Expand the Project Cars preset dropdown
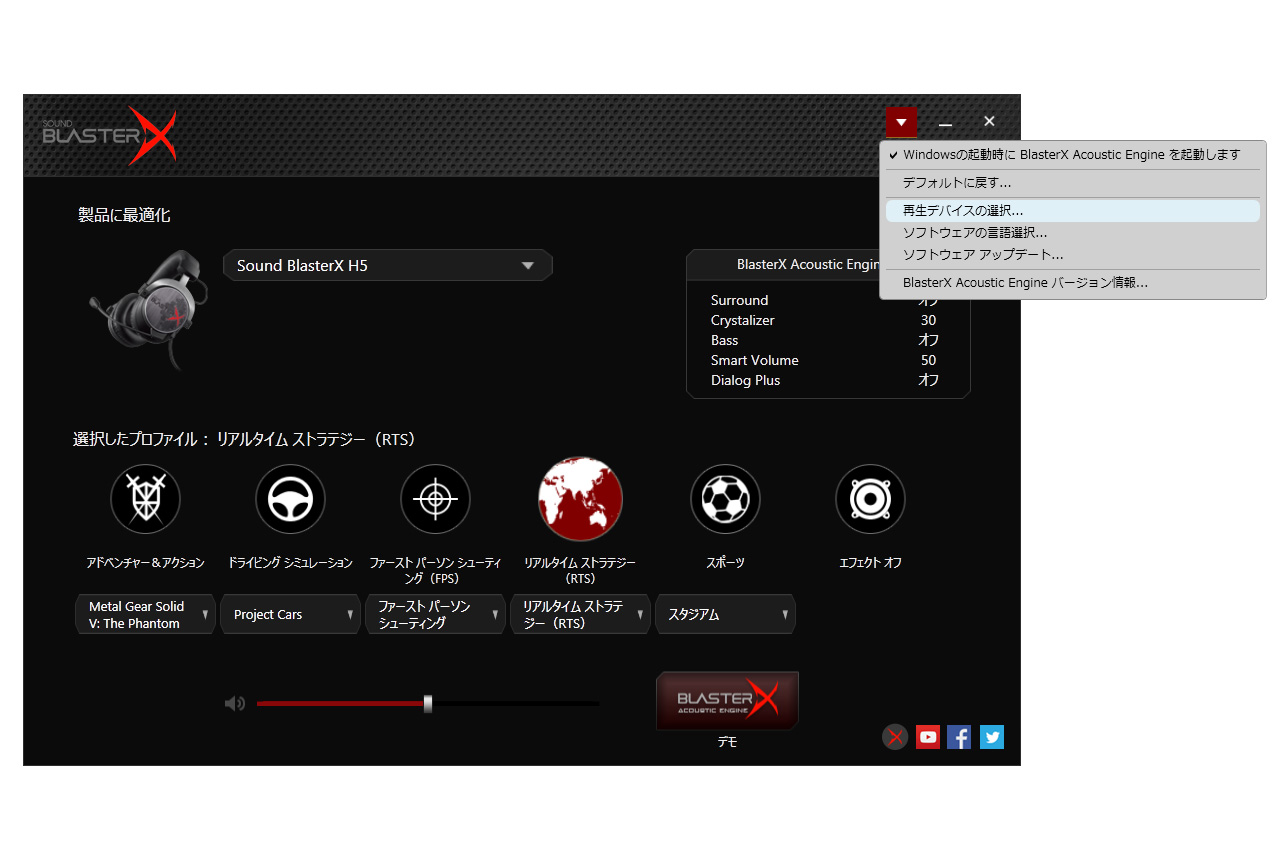The width and height of the screenshot is (1280, 853). click(x=290, y=614)
